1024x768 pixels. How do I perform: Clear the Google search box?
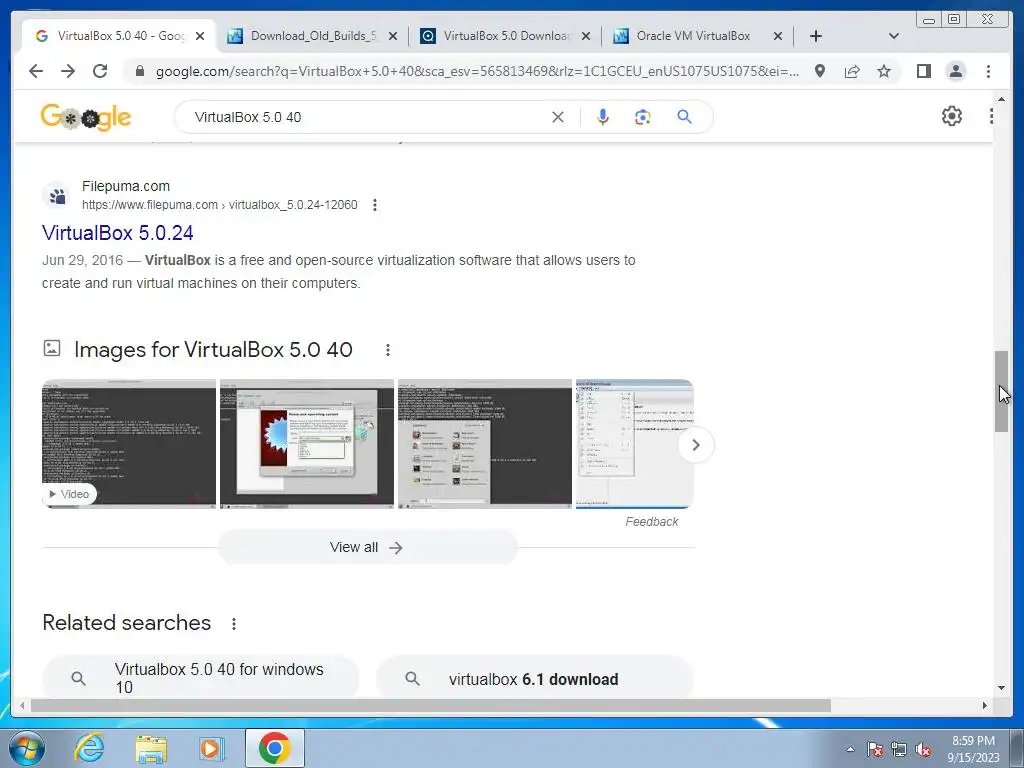pos(558,117)
